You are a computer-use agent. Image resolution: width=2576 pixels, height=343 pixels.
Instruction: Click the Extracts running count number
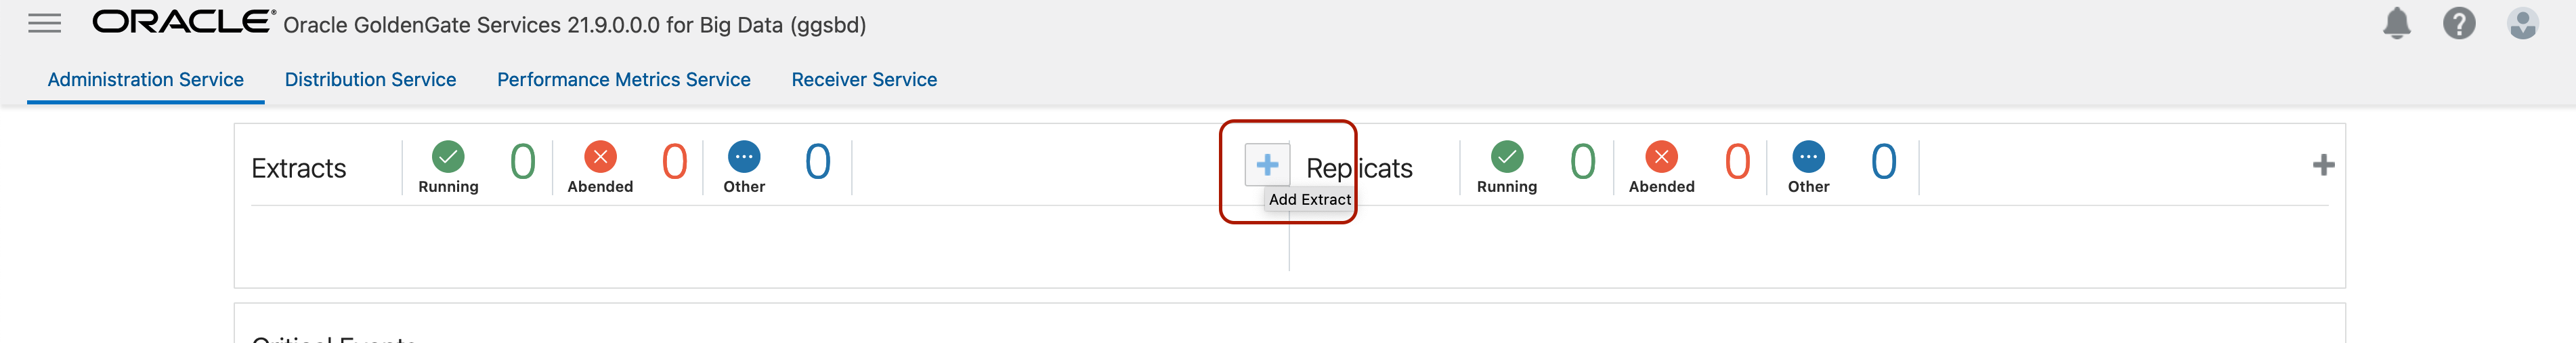523,162
